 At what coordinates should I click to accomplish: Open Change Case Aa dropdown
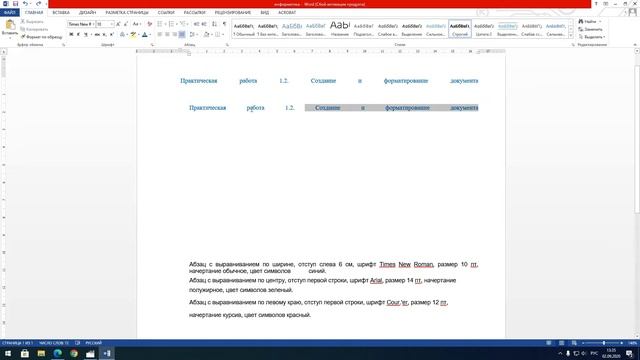pos(137,24)
